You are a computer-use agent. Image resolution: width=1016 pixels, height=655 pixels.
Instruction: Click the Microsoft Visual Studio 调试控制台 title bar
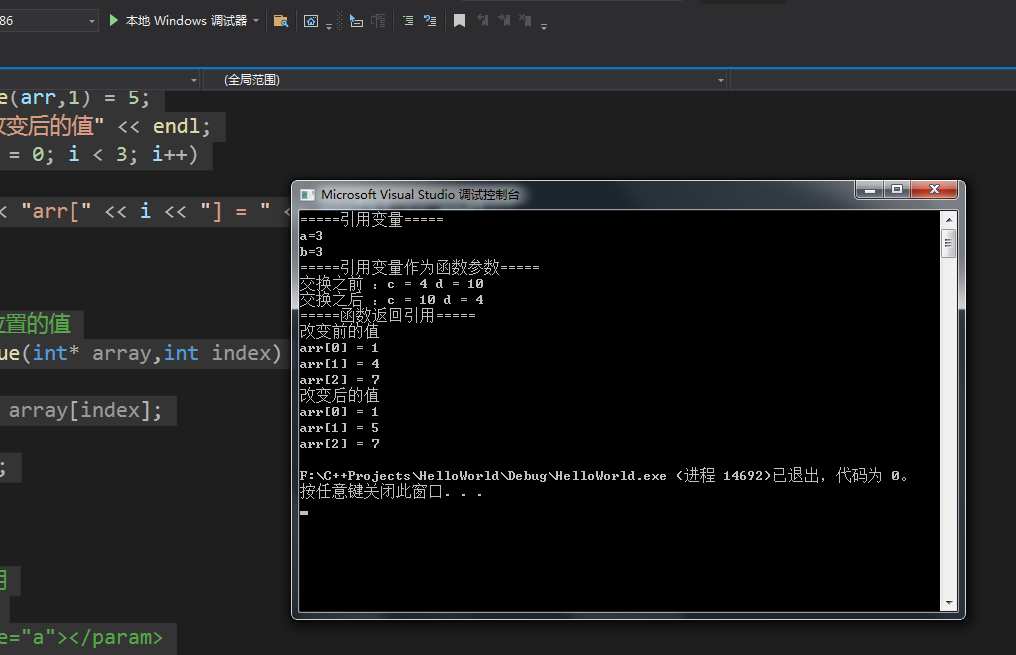(x=575, y=194)
